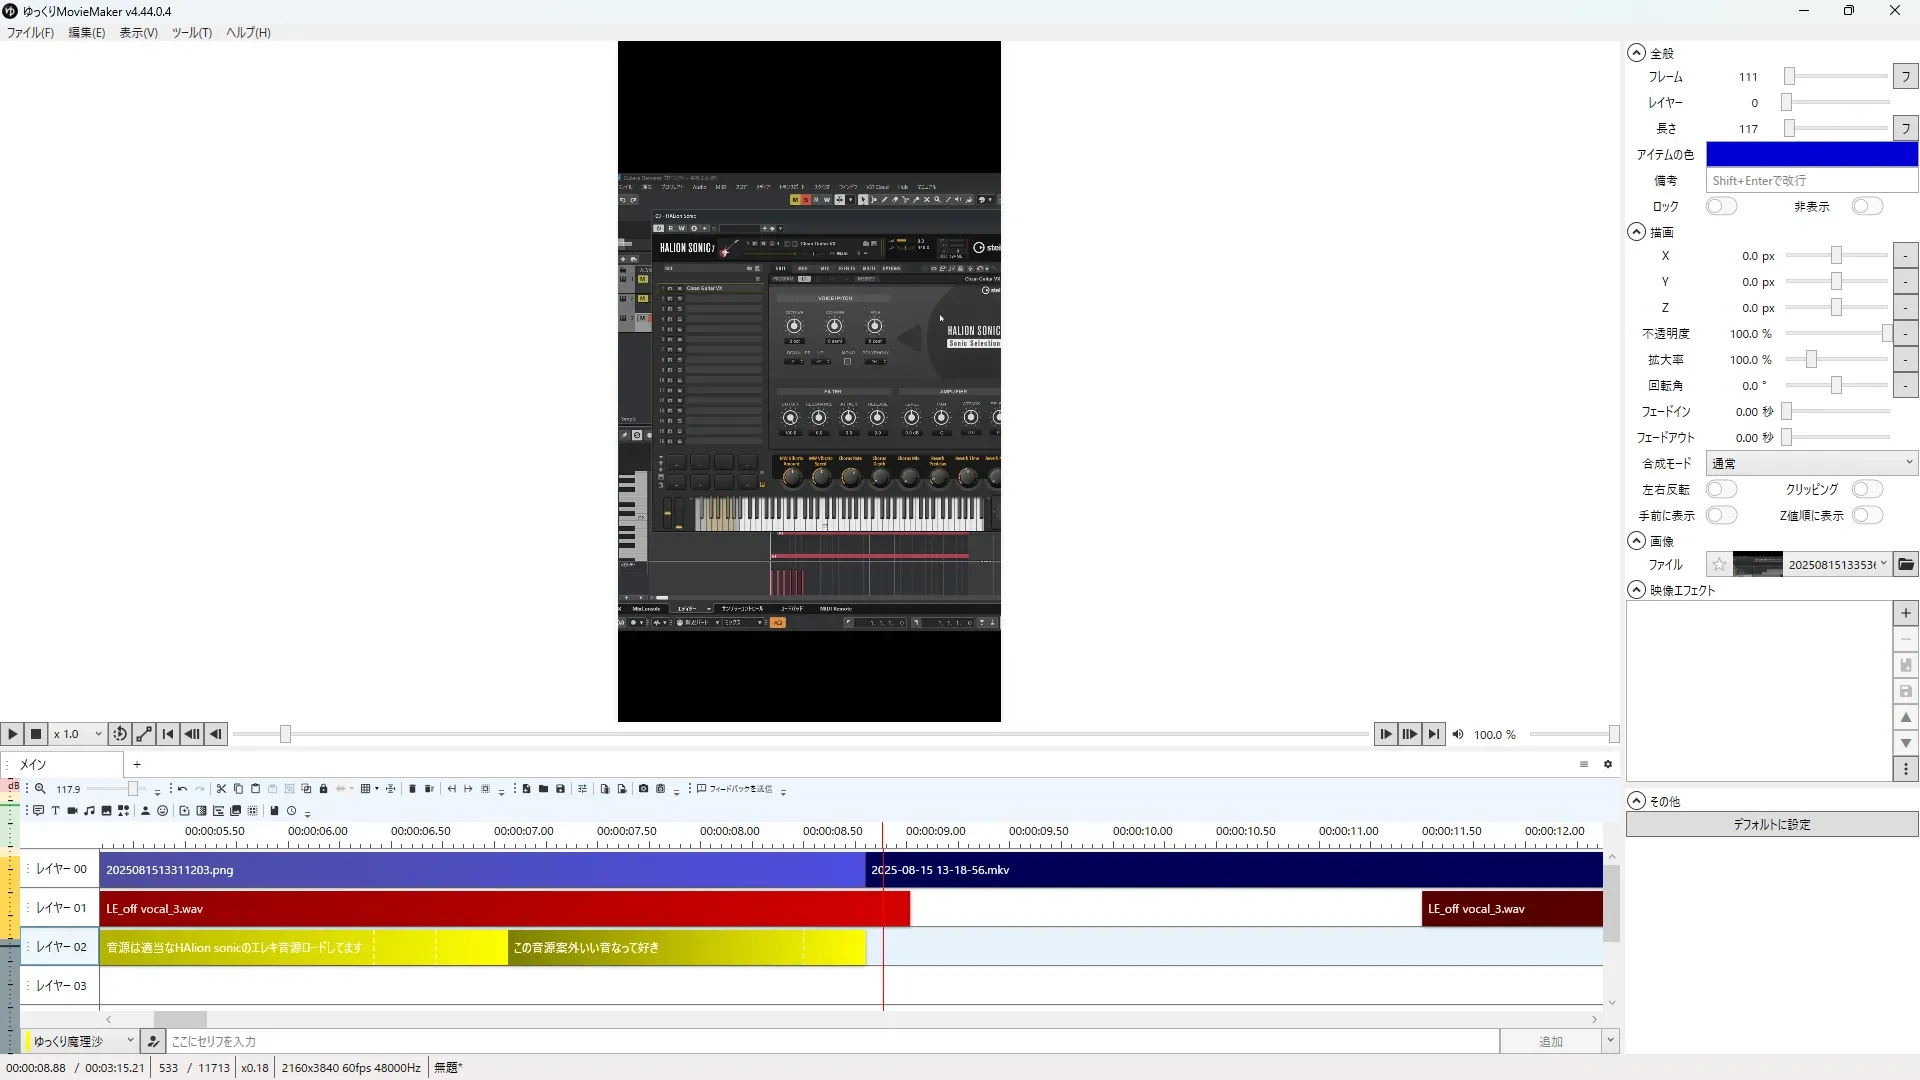1920x1080 pixels.
Task: Click the デフォルトに設定 button
Action: 1771,825
